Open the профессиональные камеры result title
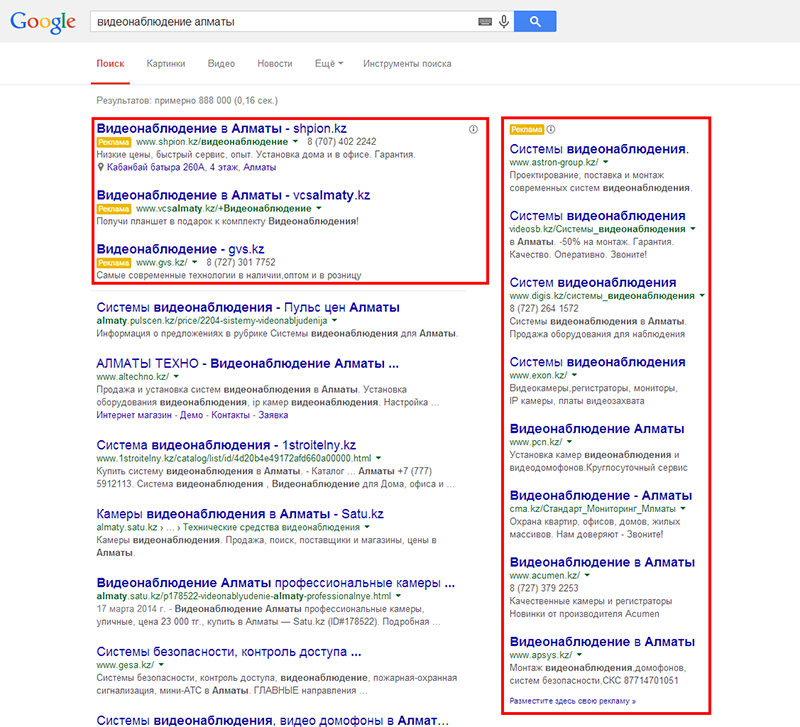The image size is (800, 727). [276, 583]
